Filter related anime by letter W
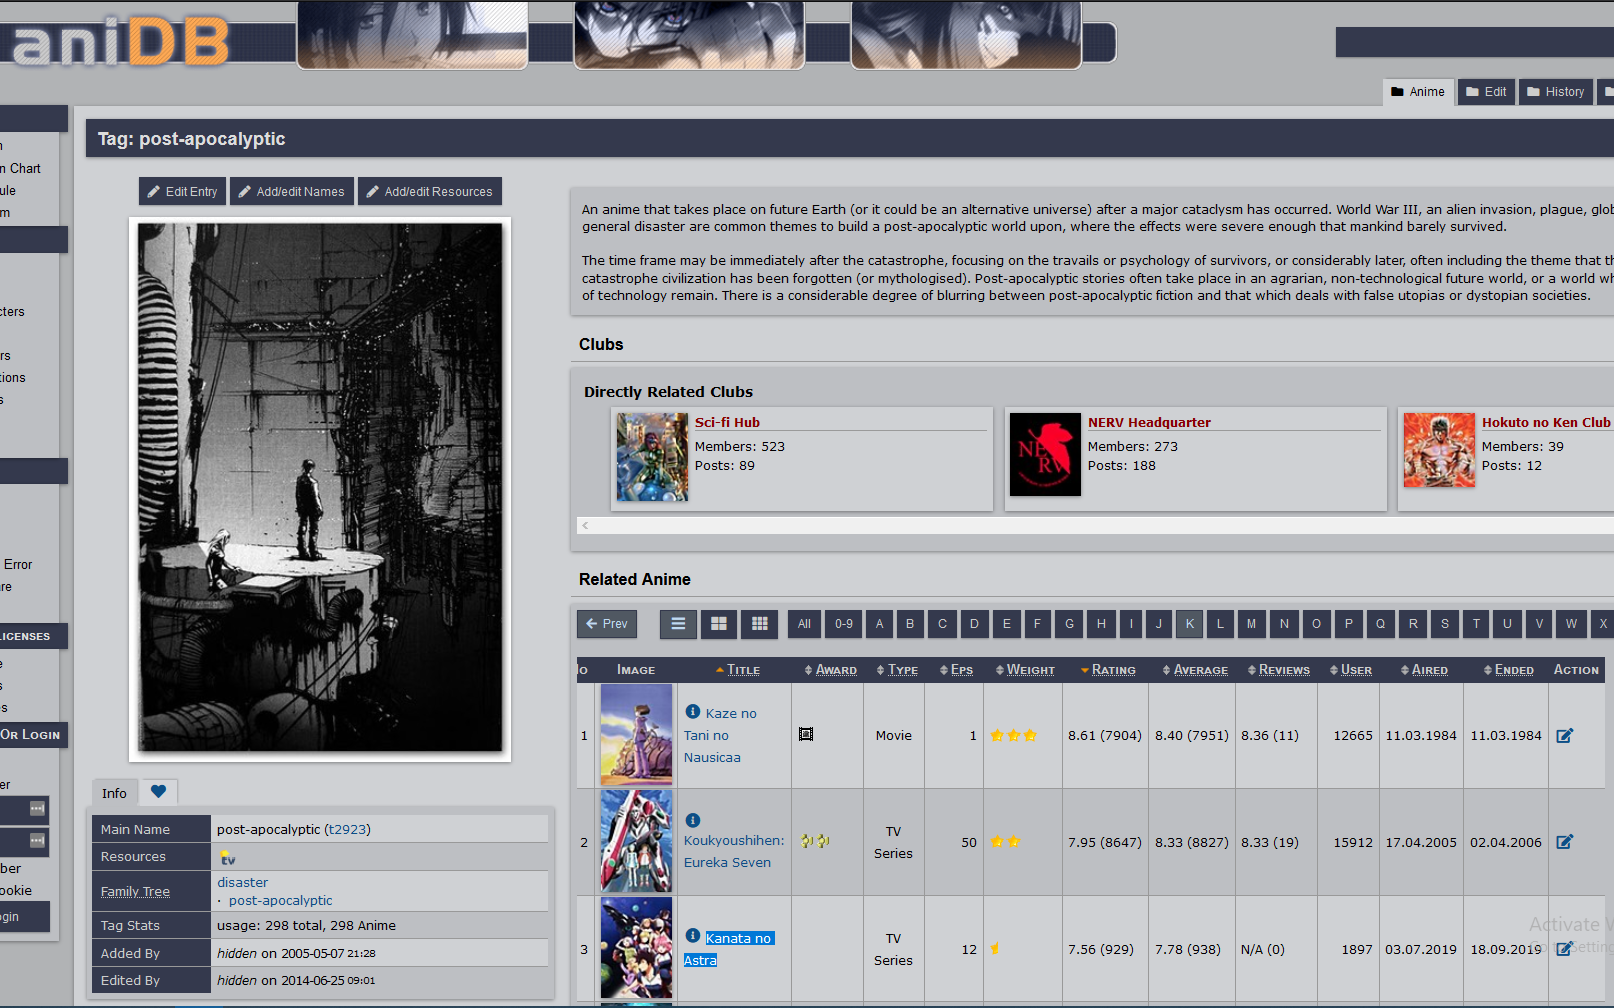Screen dimensions: 1614x1008 [x=1571, y=624]
